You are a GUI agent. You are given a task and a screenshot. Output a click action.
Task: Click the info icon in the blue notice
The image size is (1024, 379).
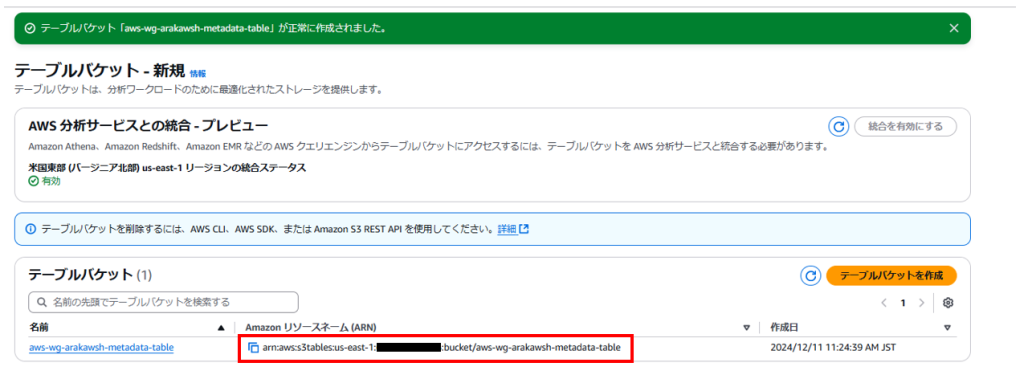coord(30,229)
